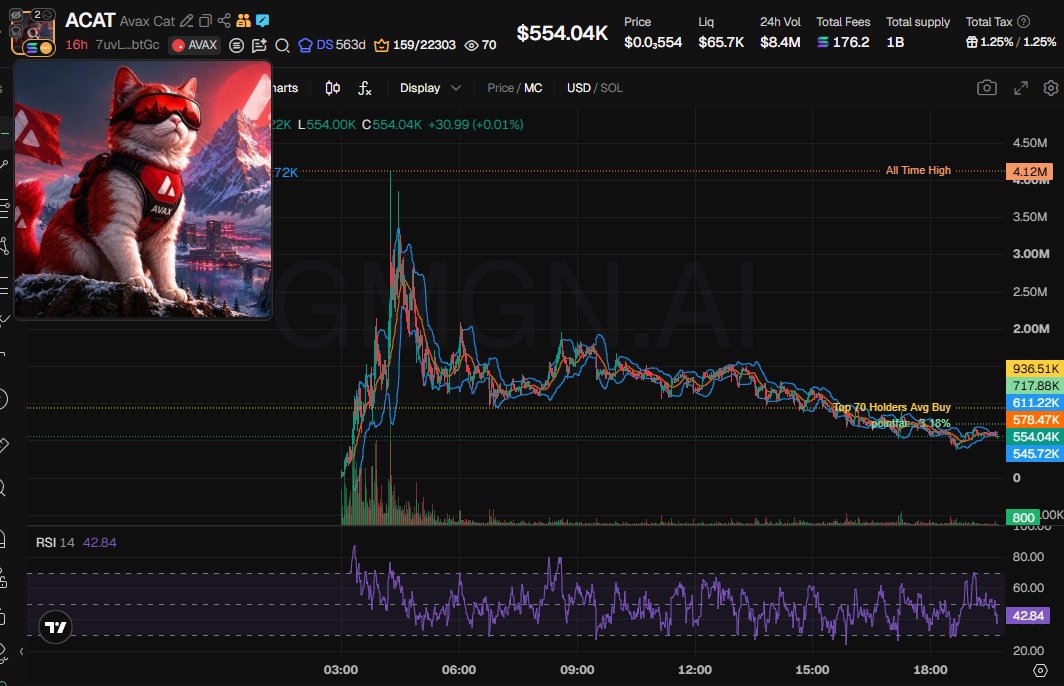Click the Top 70 Holders Avg Buy label

click(x=892, y=407)
